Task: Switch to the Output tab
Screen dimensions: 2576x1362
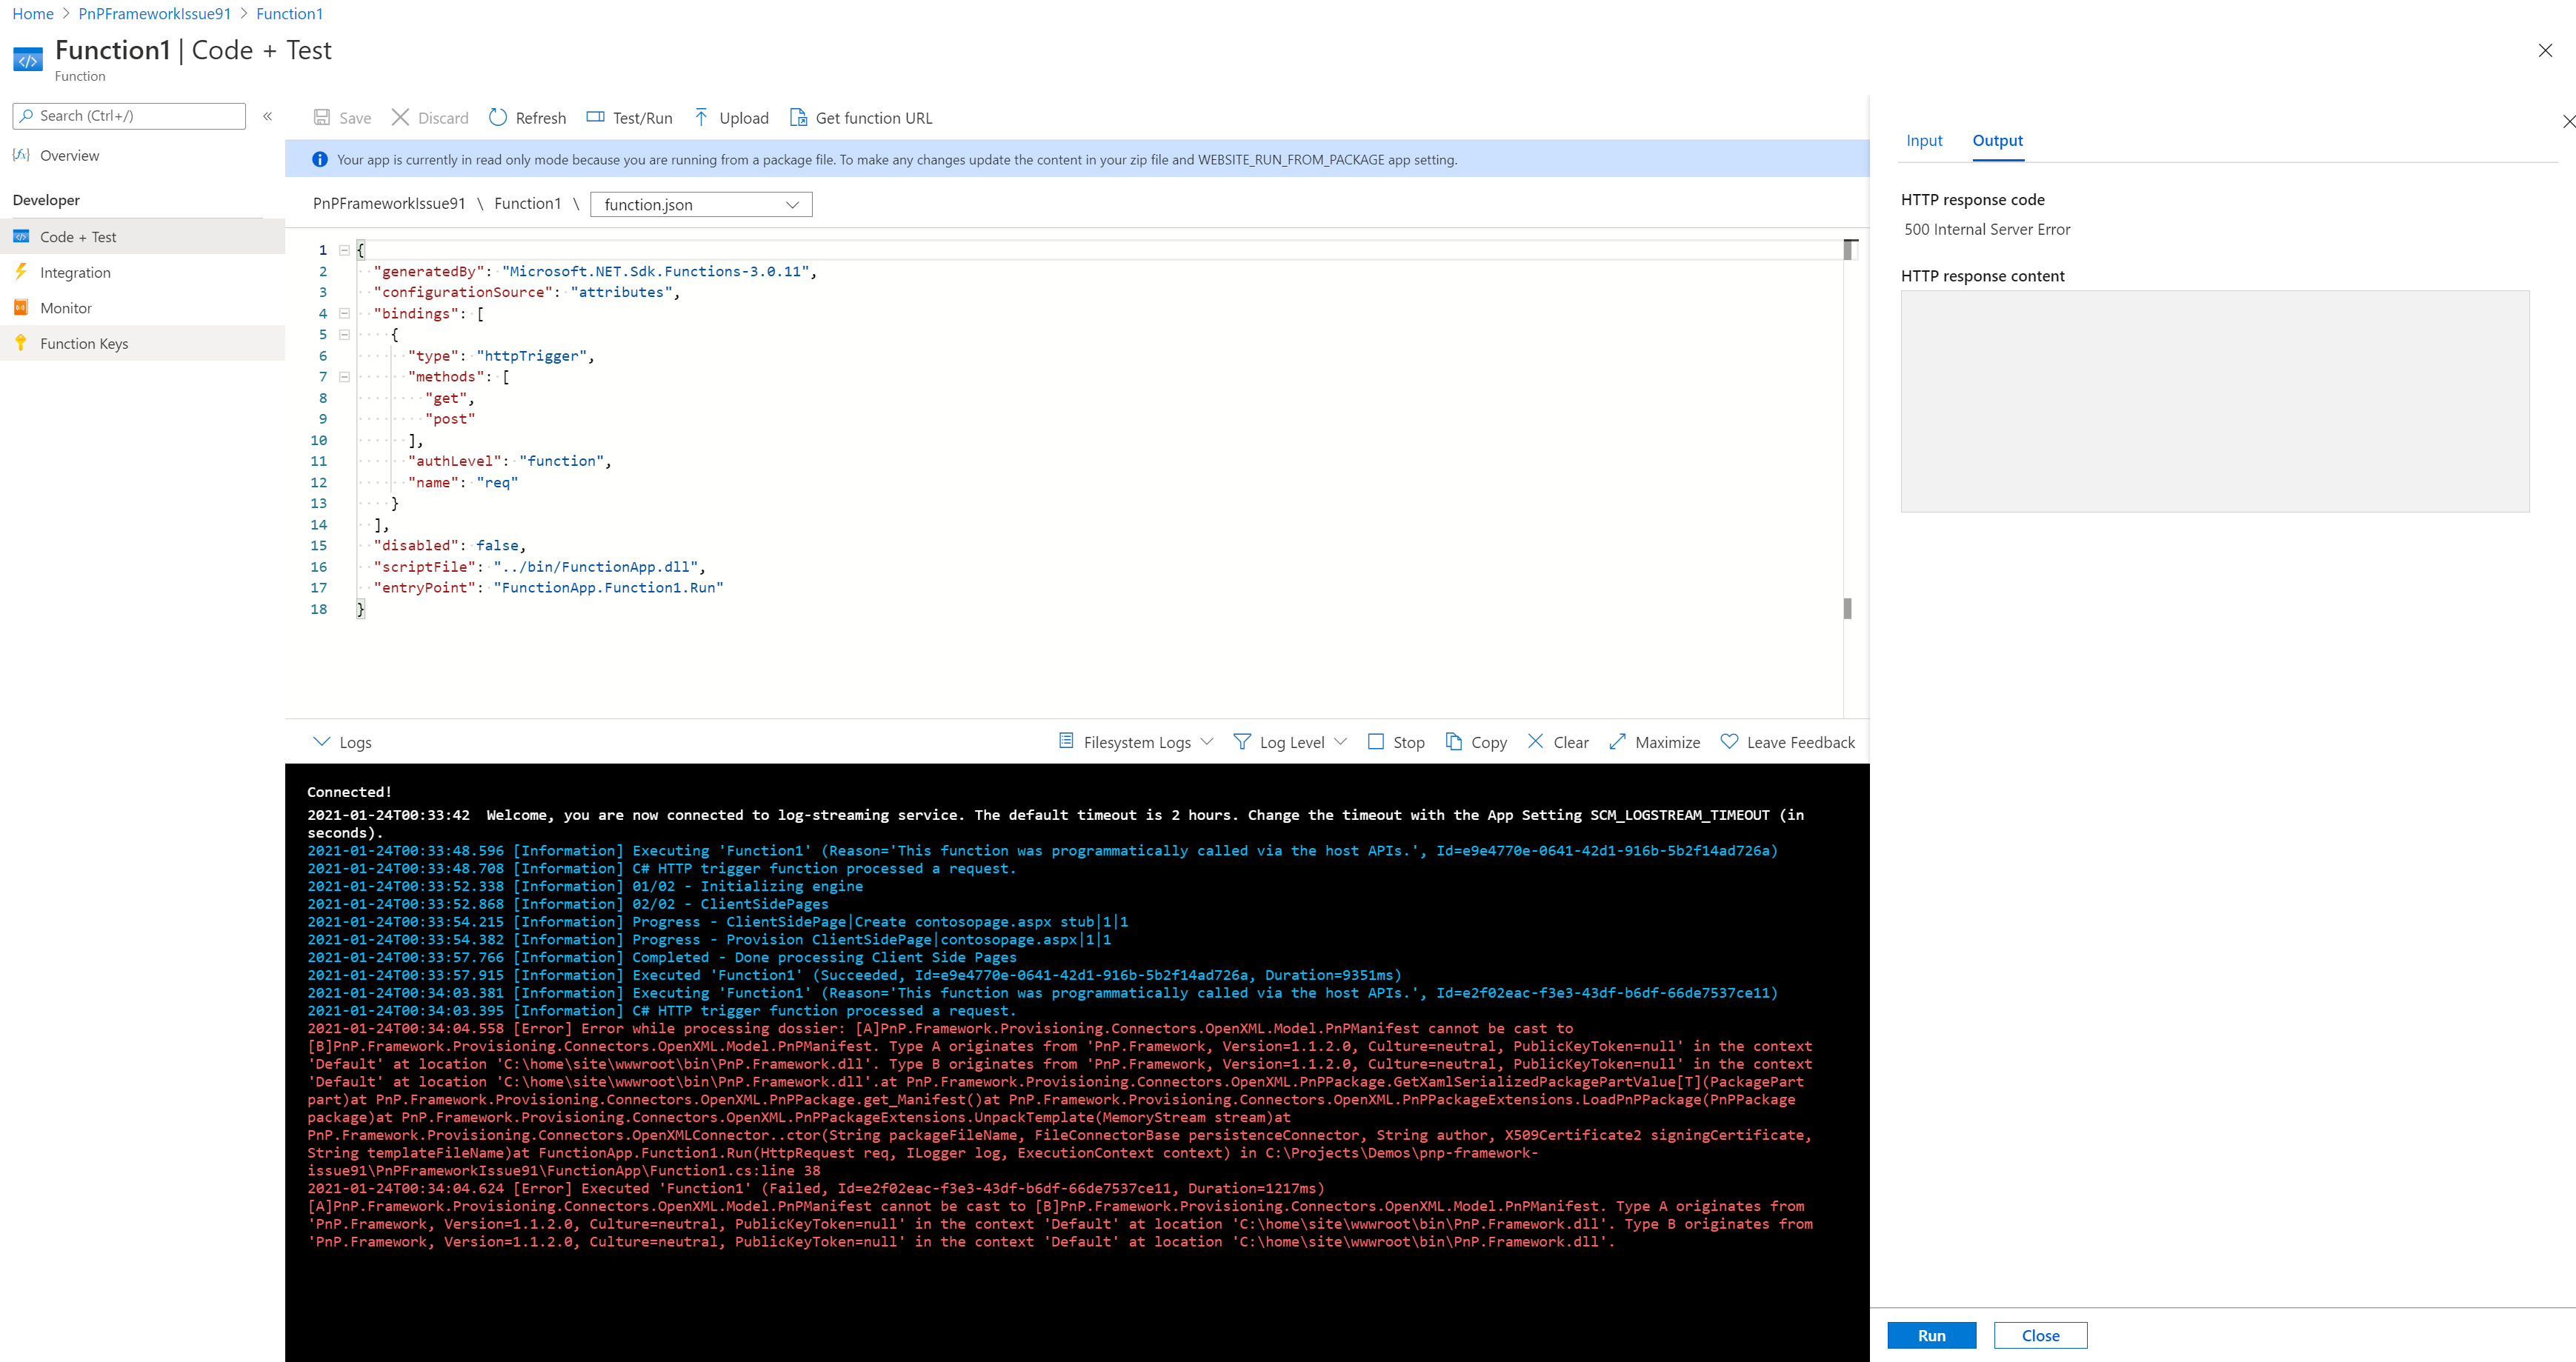Action: pyautogui.click(x=1997, y=141)
